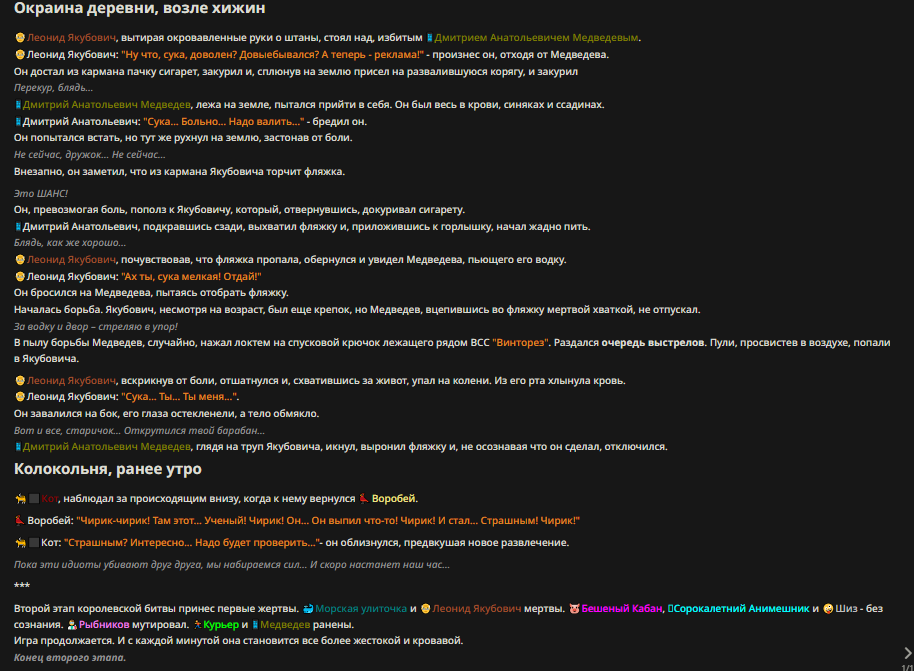Click name "Дмитрием Анатольевичем Медведевым" in the first line
This screenshot has width=914, height=671.
[x=536, y=37]
